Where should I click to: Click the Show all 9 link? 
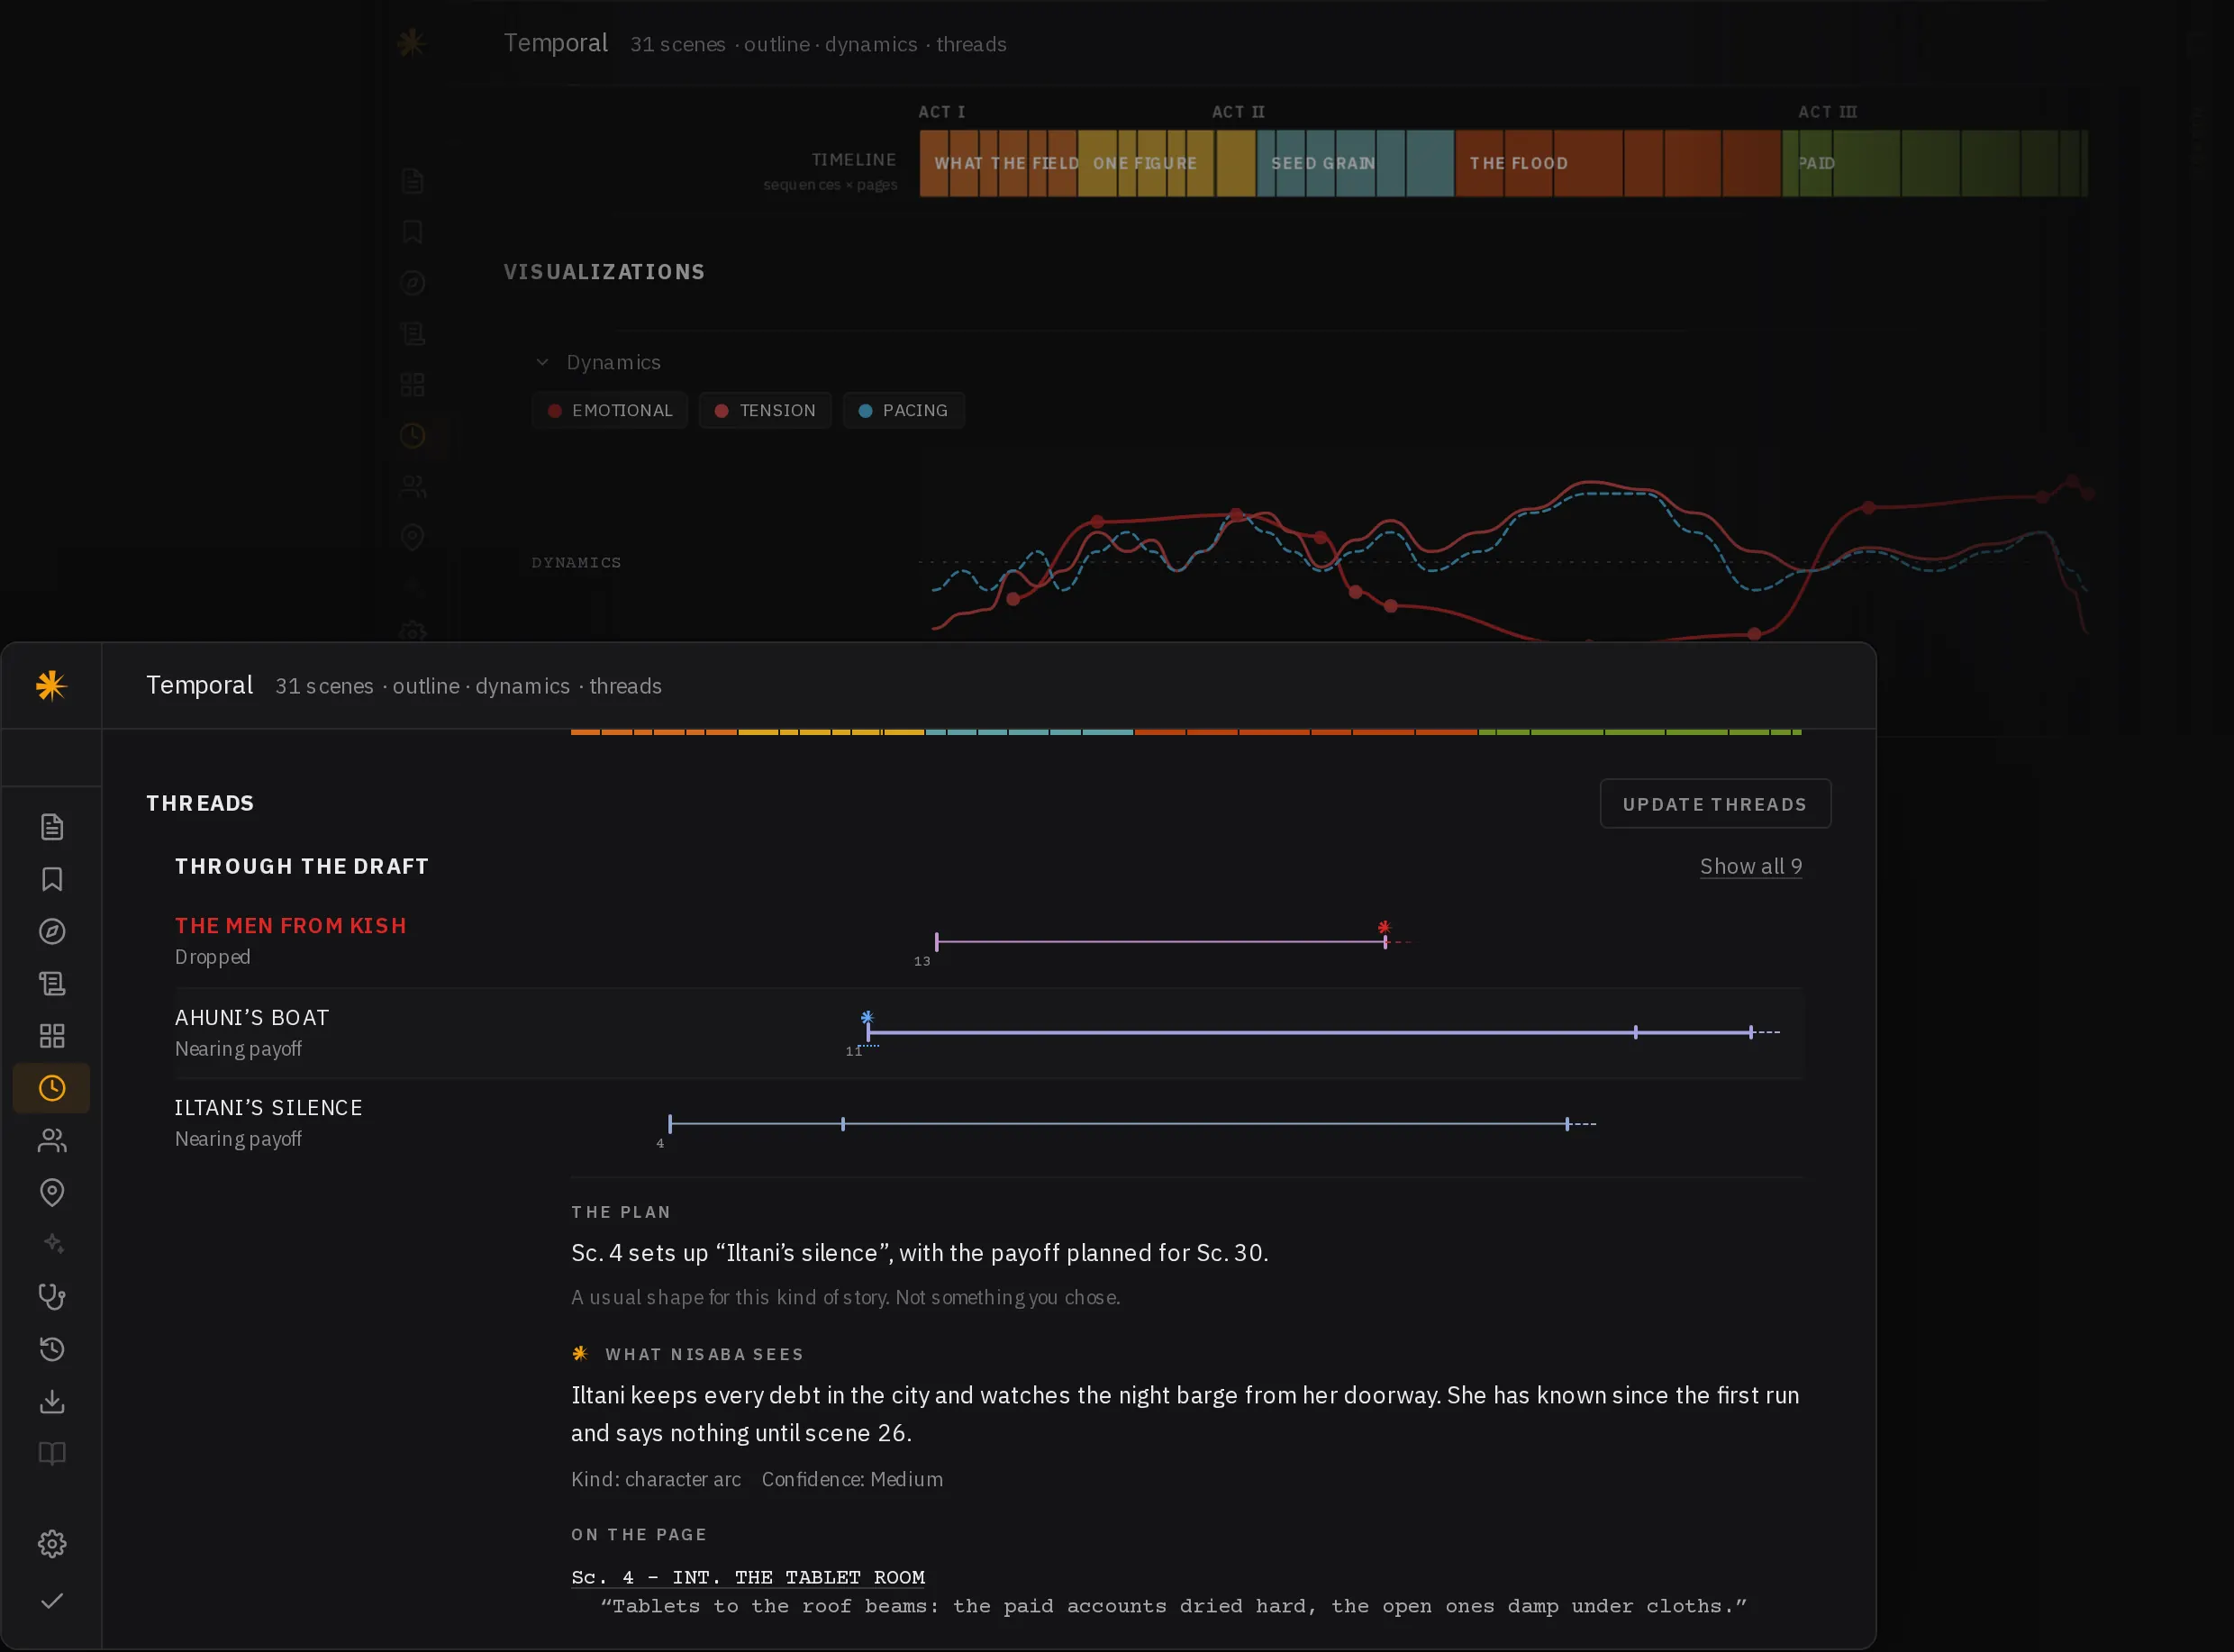1751,866
